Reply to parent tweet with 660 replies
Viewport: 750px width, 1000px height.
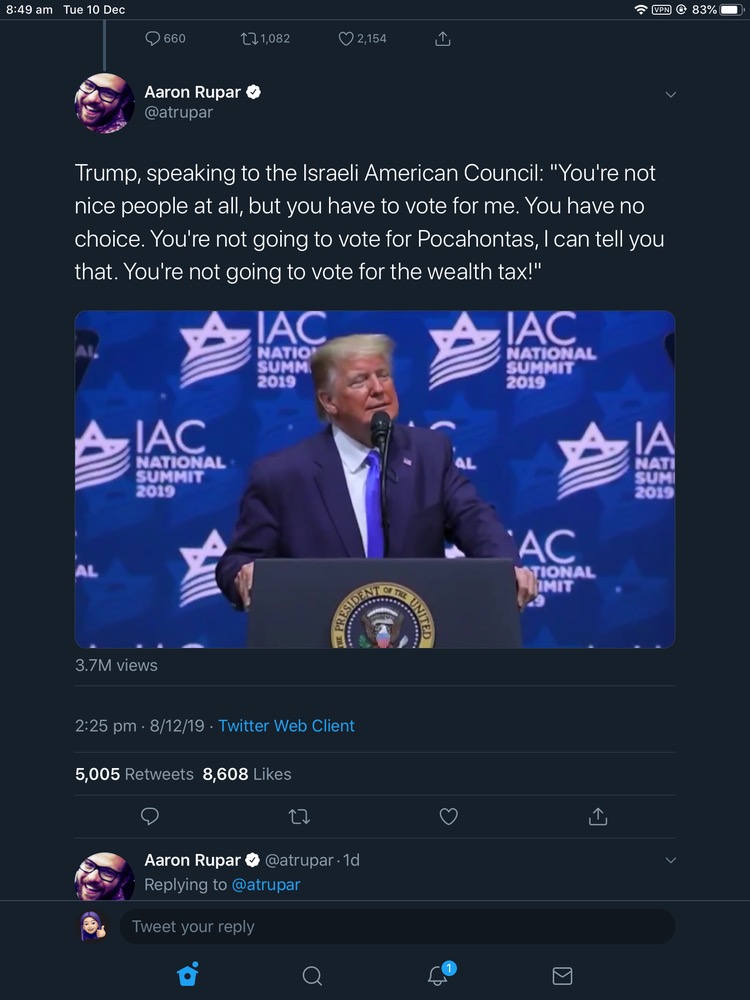165,39
